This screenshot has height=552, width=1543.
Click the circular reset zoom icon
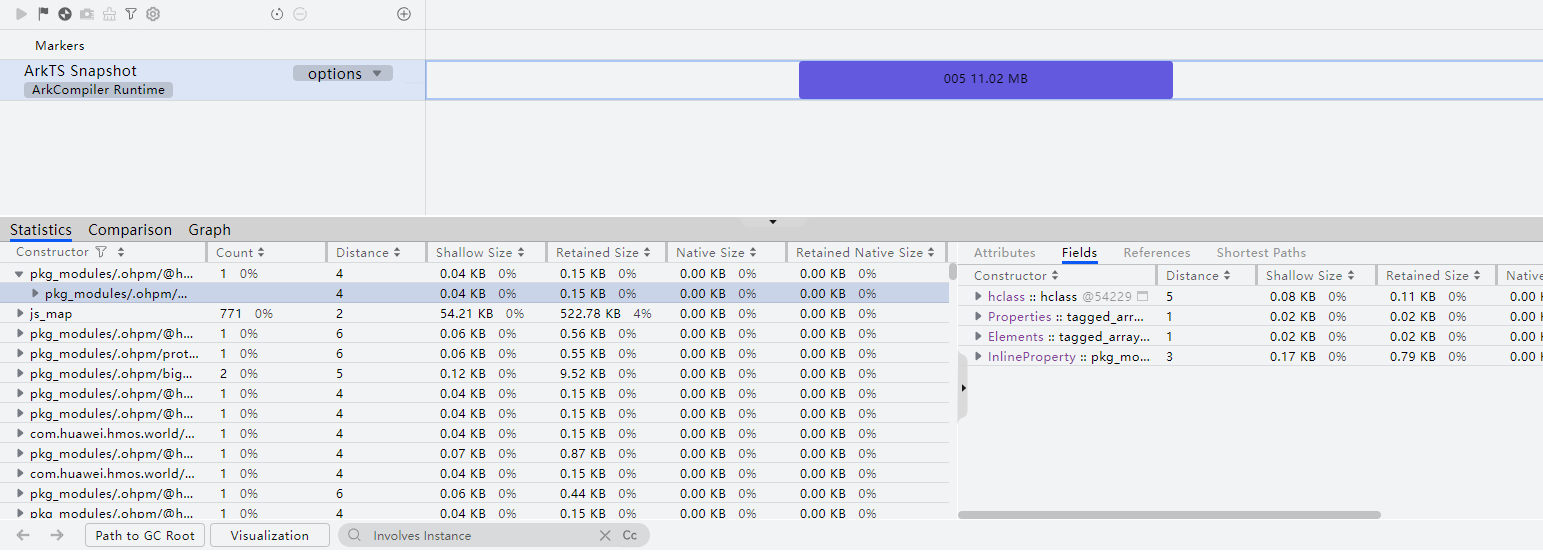tap(278, 14)
